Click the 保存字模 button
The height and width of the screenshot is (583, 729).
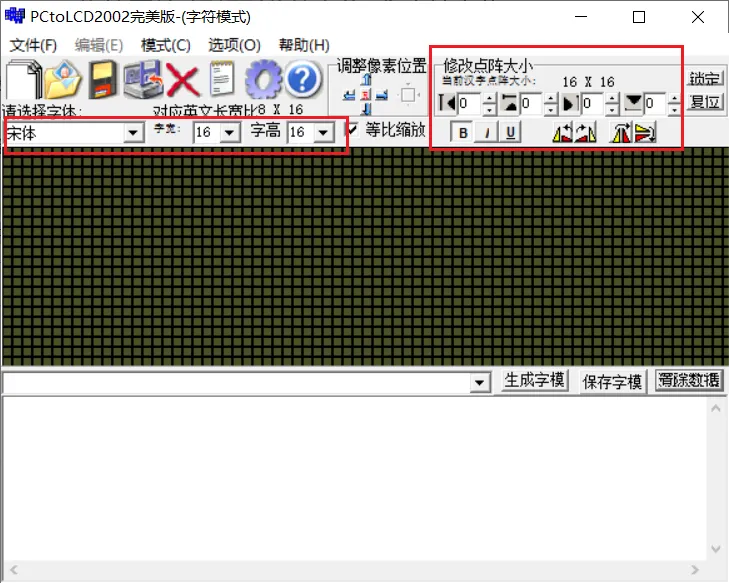point(612,382)
